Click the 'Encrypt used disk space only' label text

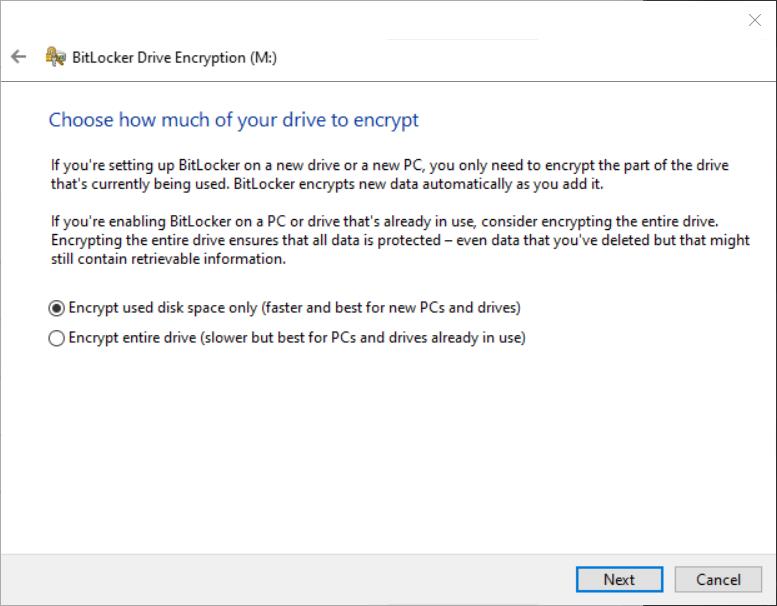click(x=160, y=308)
